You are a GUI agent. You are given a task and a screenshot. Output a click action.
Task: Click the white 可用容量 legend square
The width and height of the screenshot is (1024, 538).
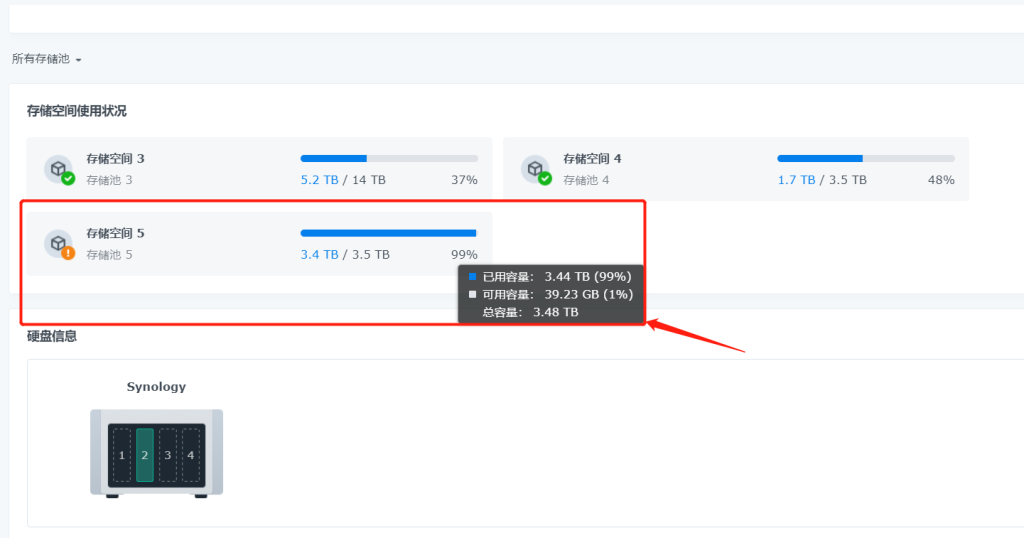pos(472,294)
